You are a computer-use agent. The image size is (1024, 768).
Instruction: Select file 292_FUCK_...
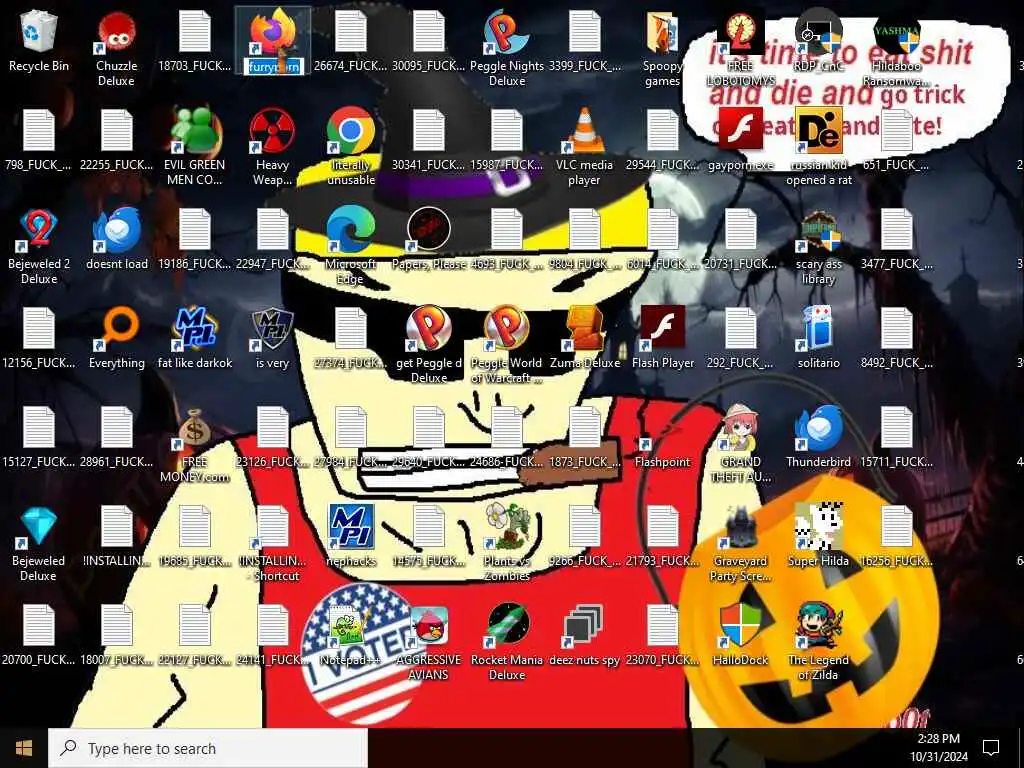coord(741,329)
